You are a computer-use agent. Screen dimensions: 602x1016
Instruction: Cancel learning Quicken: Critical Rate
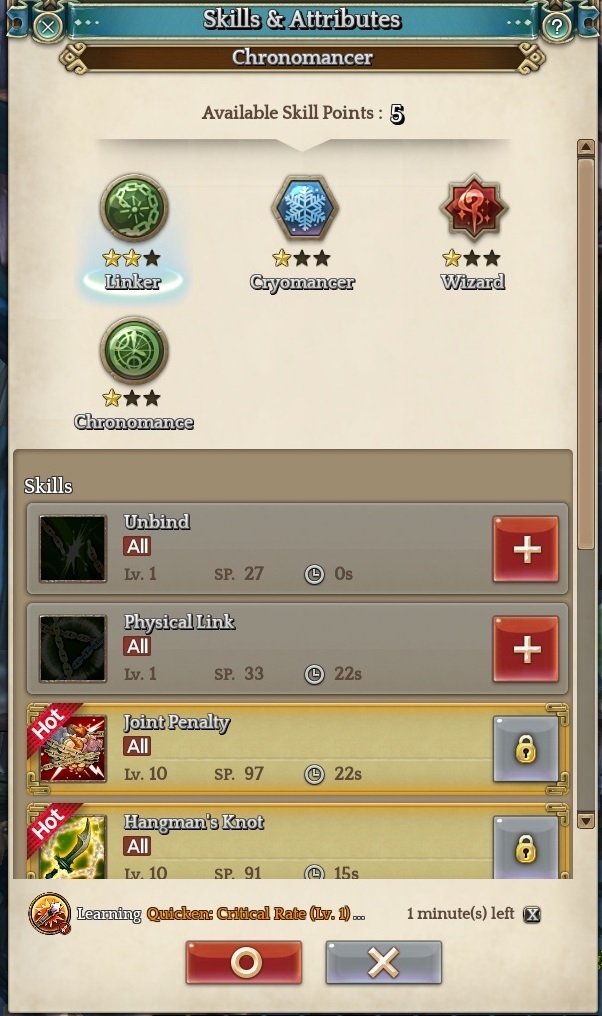pos(532,914)
